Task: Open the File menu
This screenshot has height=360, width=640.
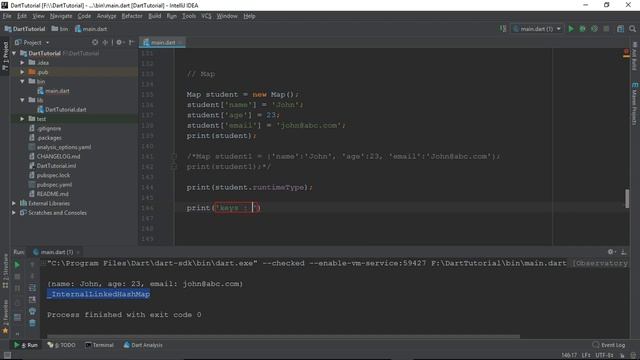Action: click(7, 16)
